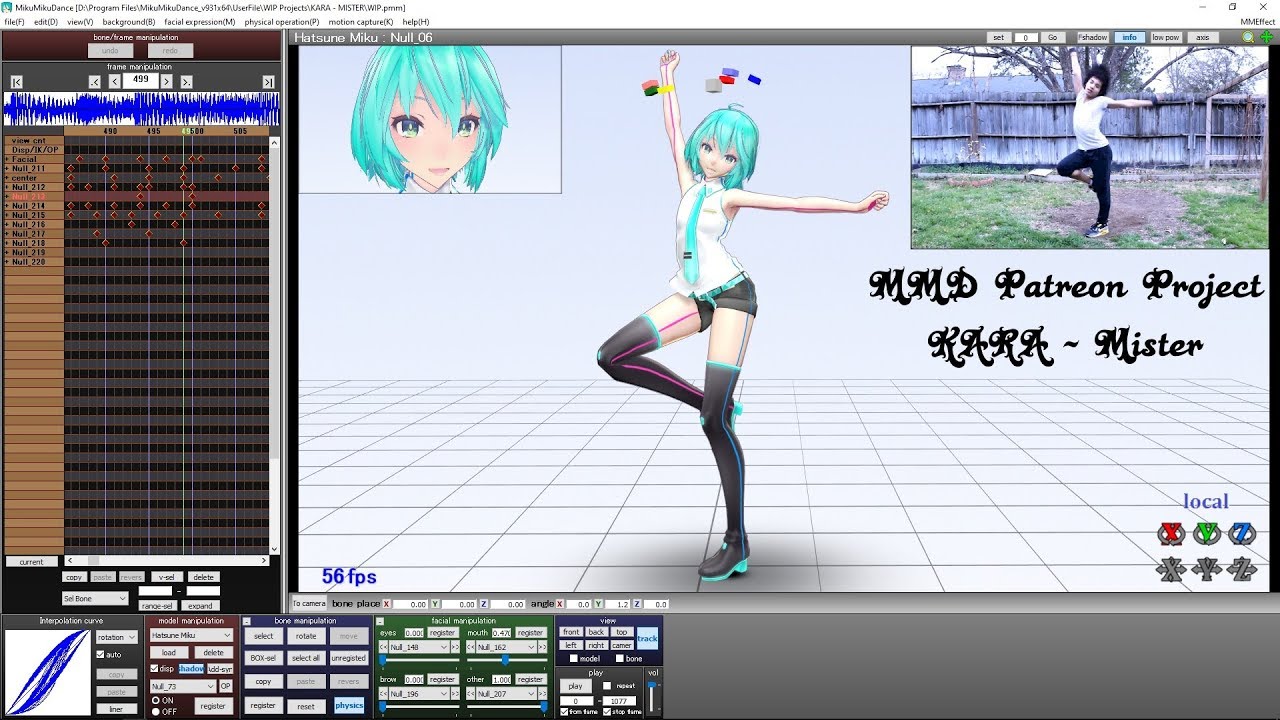Click the red X rotation axis icon
This screenshot has width=1280, height=720.
(1171, 533)
